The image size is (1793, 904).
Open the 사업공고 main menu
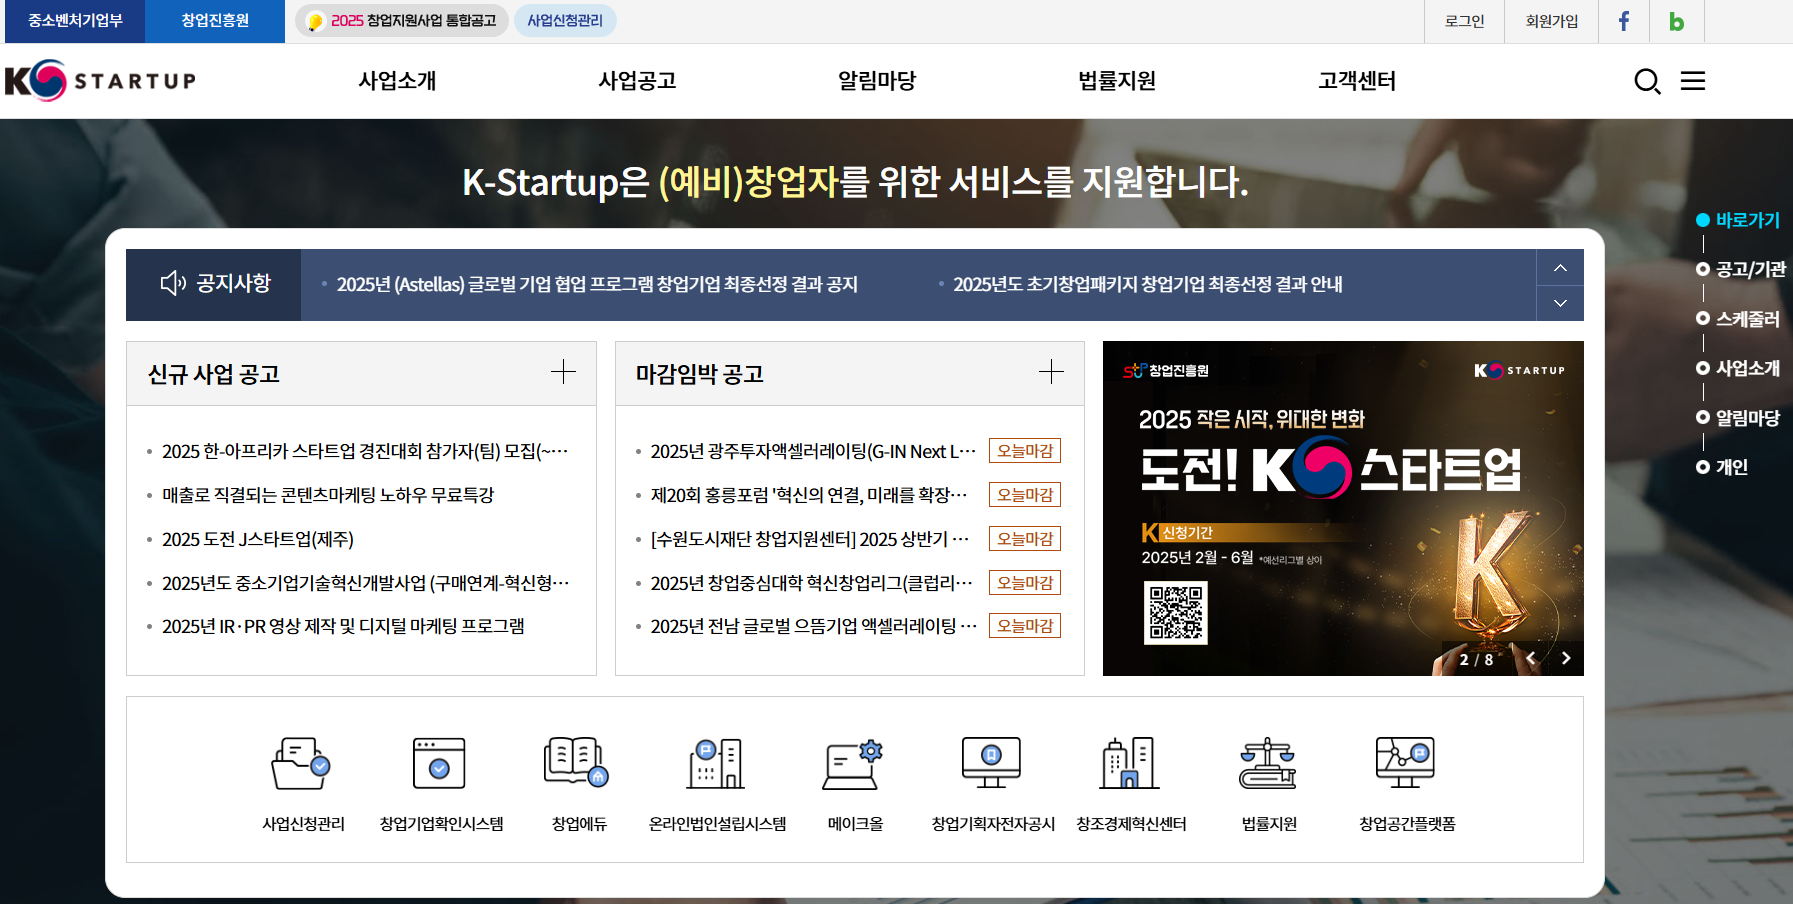point(637,81)
